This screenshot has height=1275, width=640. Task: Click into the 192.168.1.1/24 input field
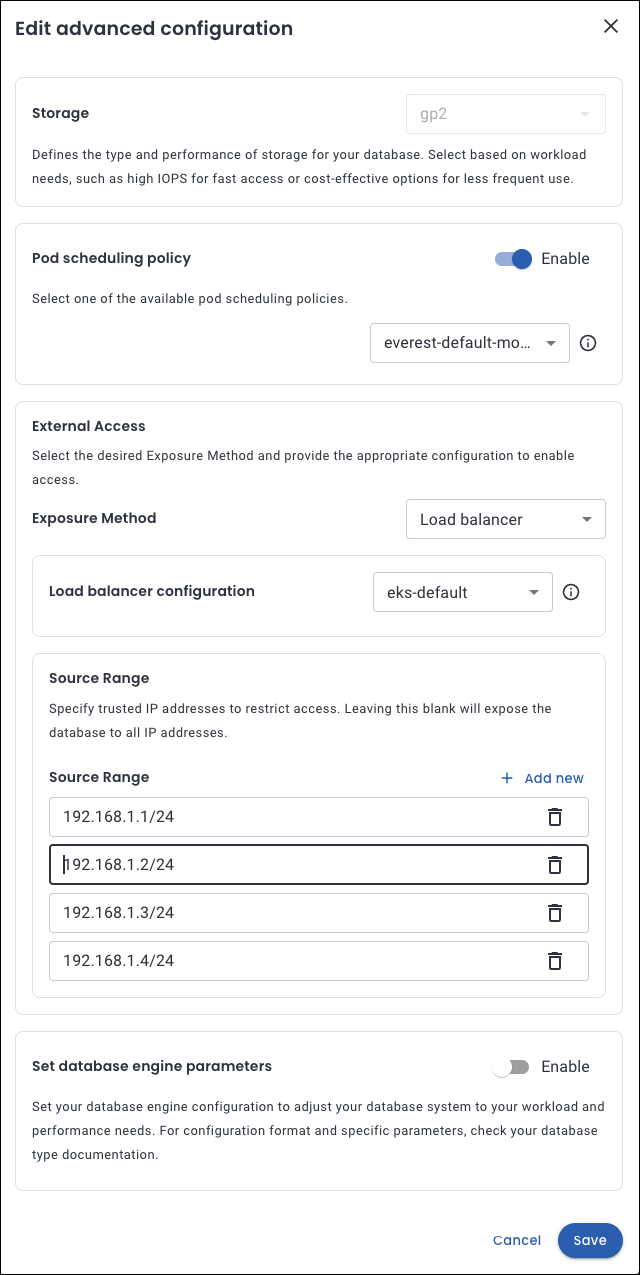[290, 817]
